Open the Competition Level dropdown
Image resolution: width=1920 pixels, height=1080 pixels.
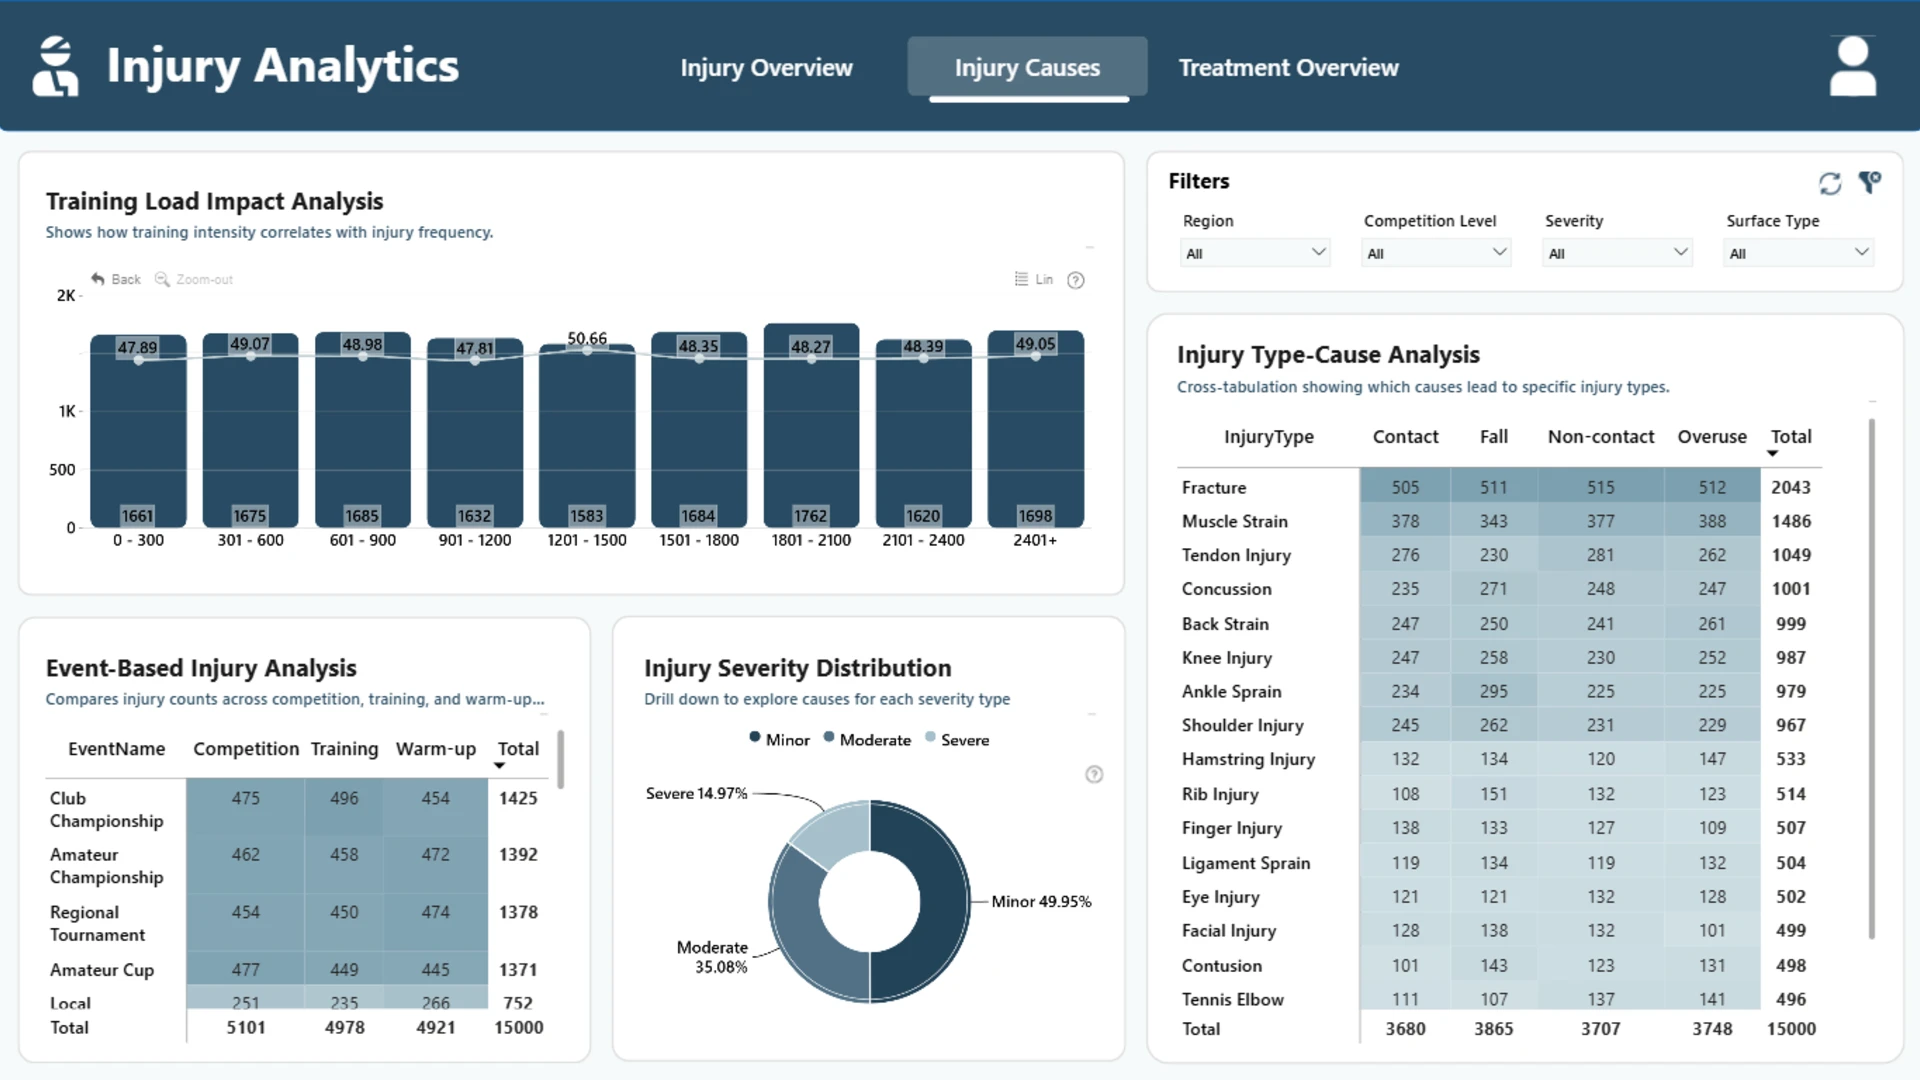[x=1437, y=253]
